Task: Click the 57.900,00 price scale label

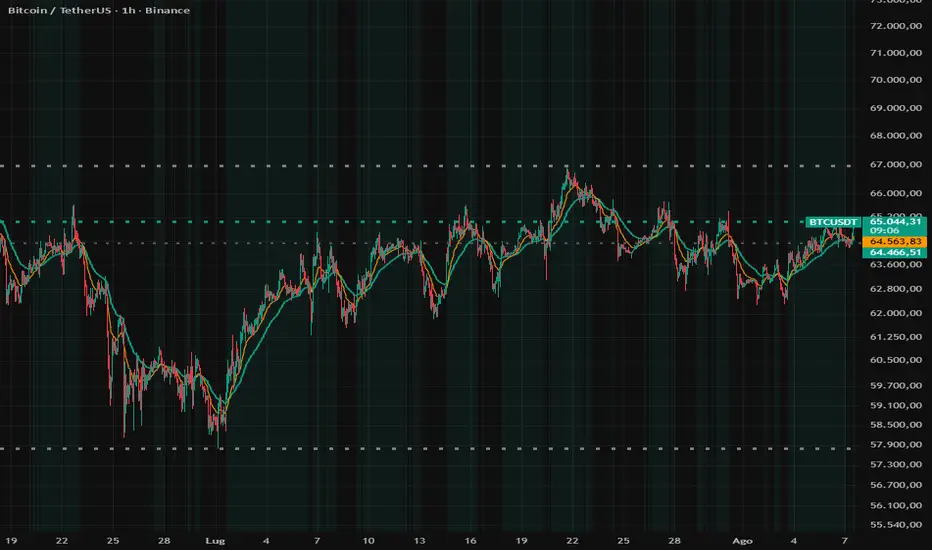Action: [896, 444]
